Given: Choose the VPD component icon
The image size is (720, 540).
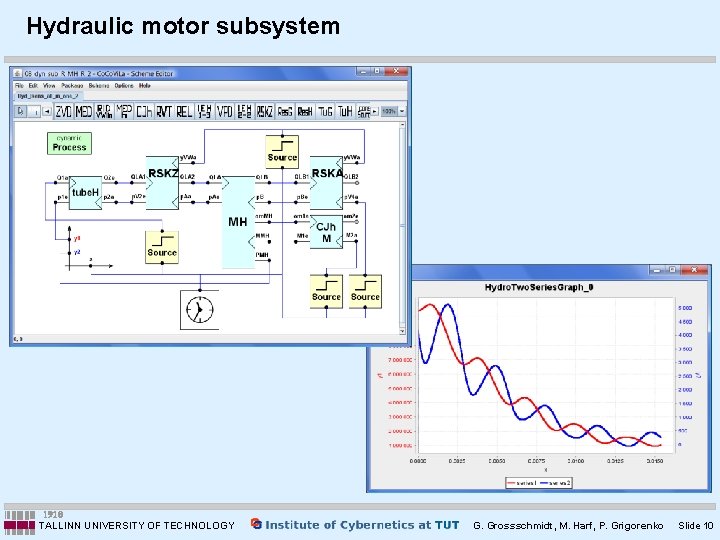Looking at the screenshot, I should (225, 111).
